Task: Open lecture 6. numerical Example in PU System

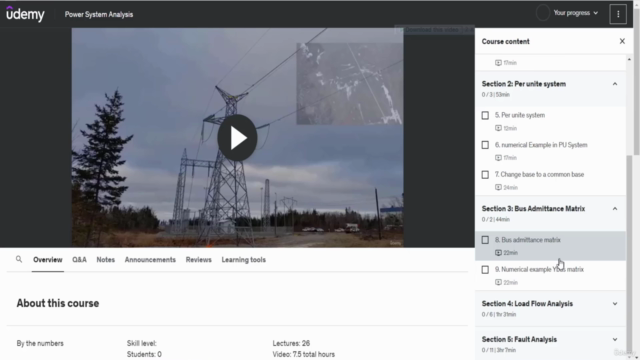Action: click(x=541, y=145)
